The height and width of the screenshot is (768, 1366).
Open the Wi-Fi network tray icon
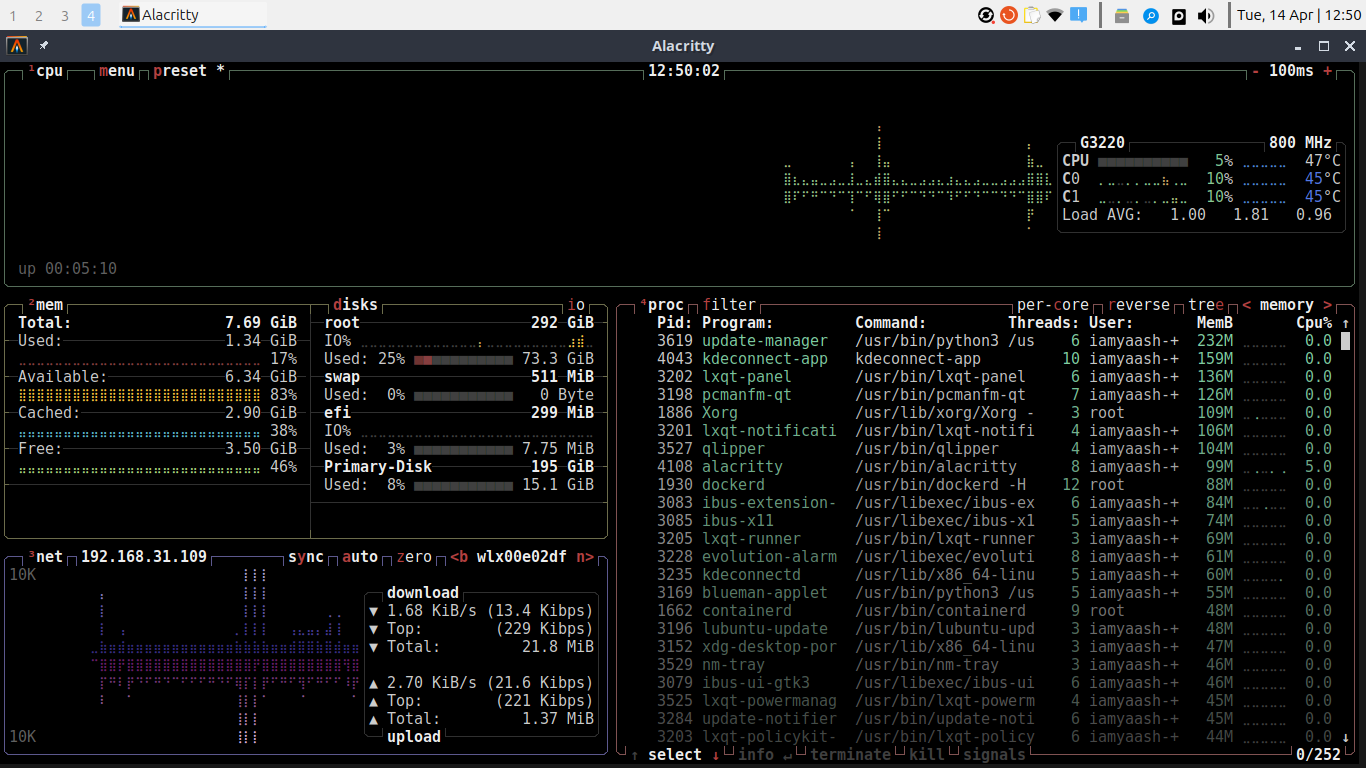click(x=1055, y=15)
